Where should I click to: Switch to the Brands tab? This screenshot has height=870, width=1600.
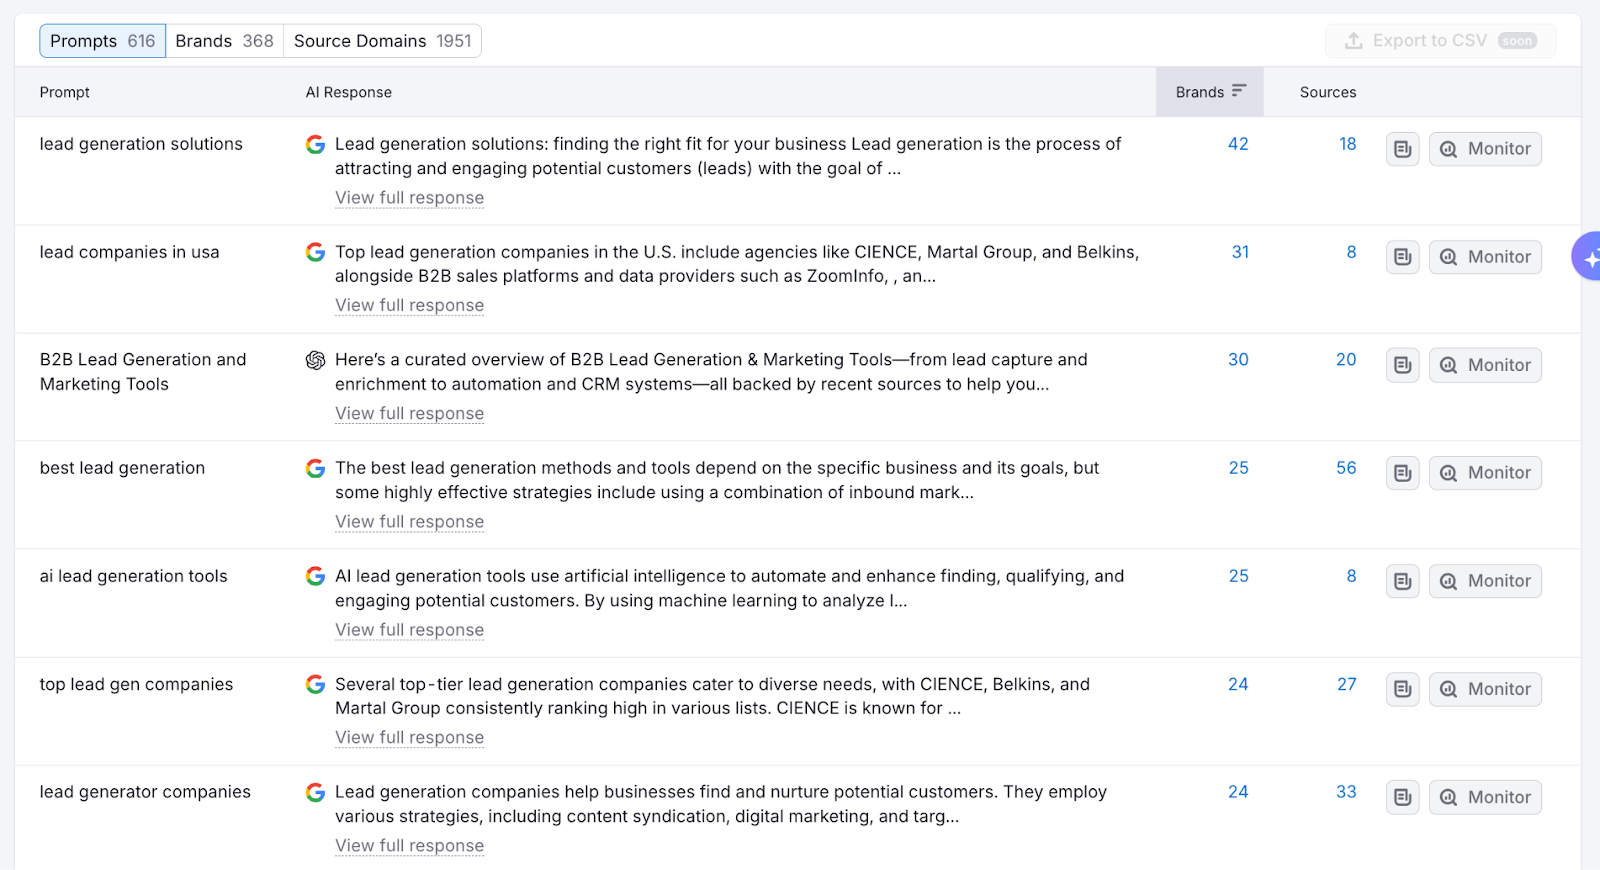tap(224, 41)
